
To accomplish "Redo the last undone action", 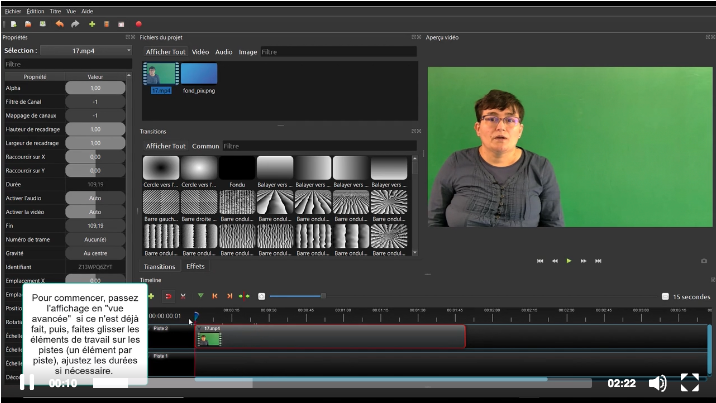I will pos(75,24).
